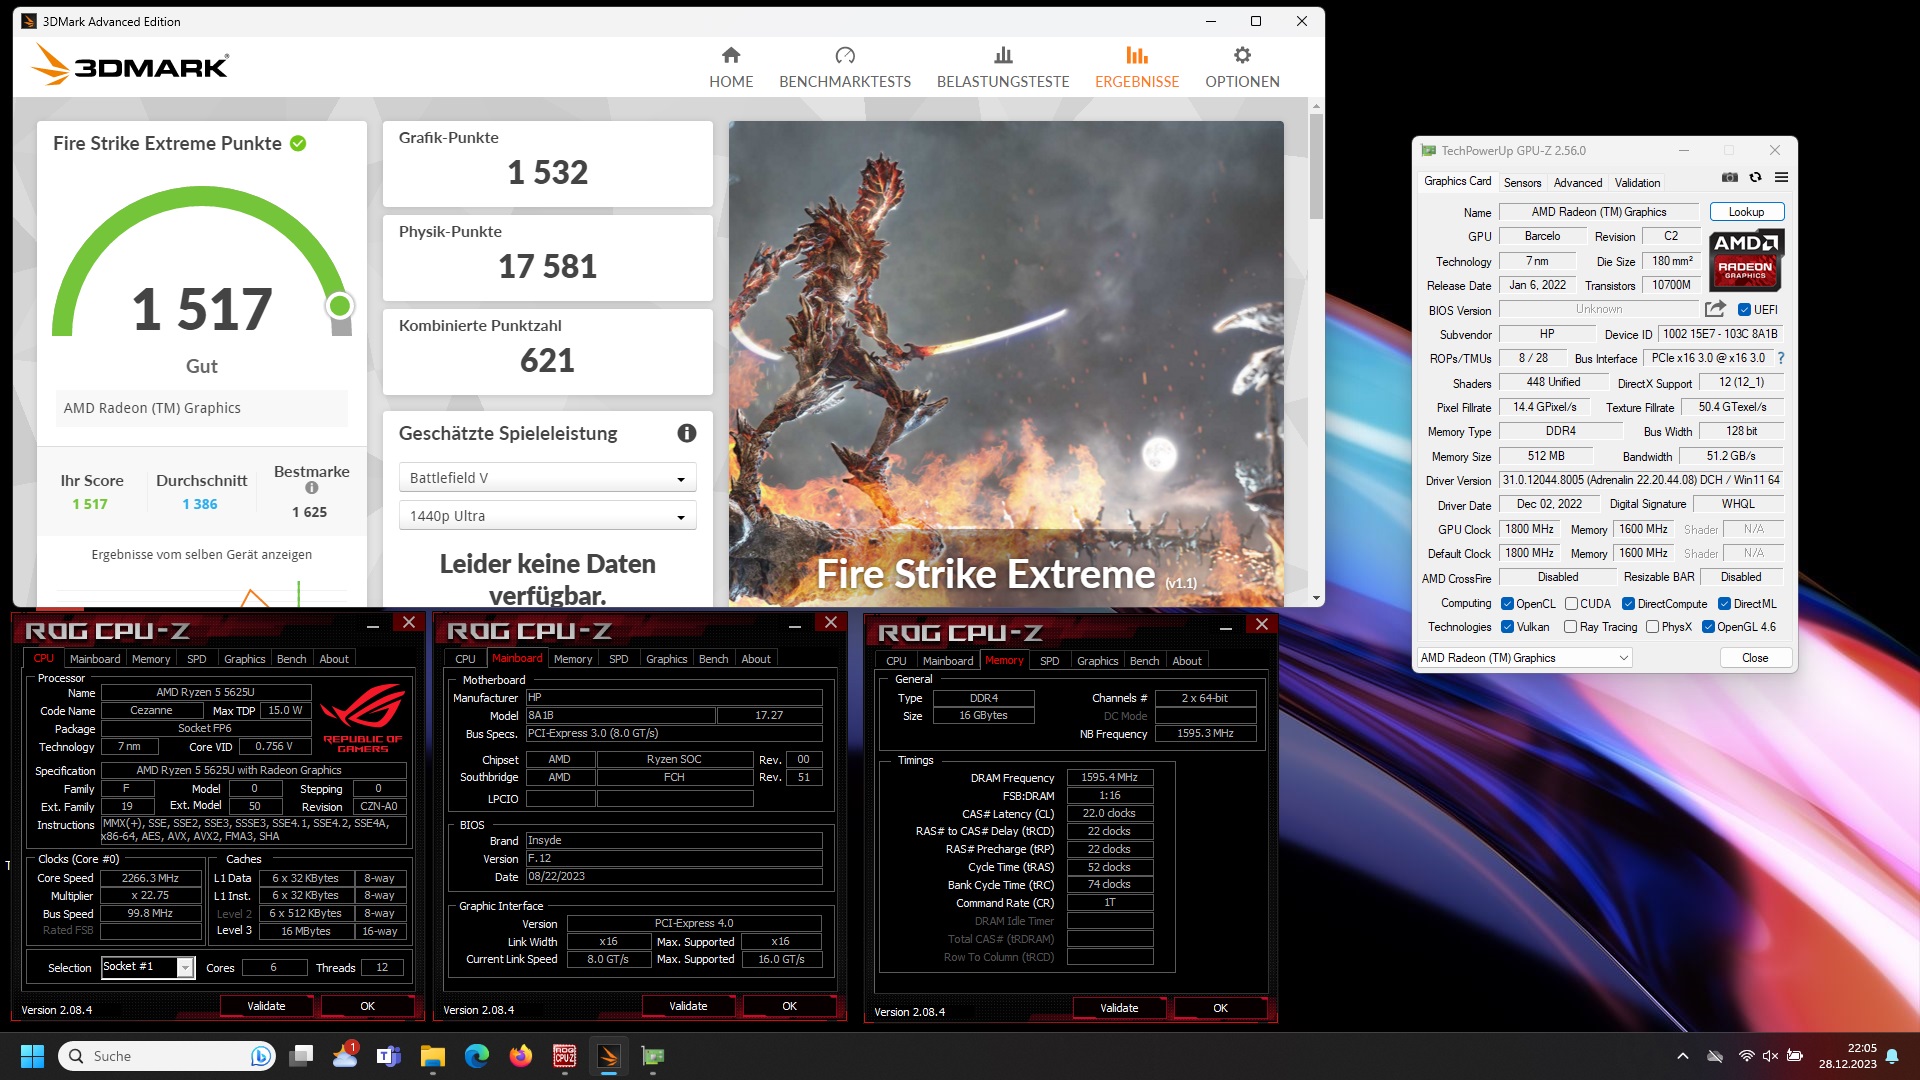Expand the Battlefield V game dropdown

click(547, 478)
